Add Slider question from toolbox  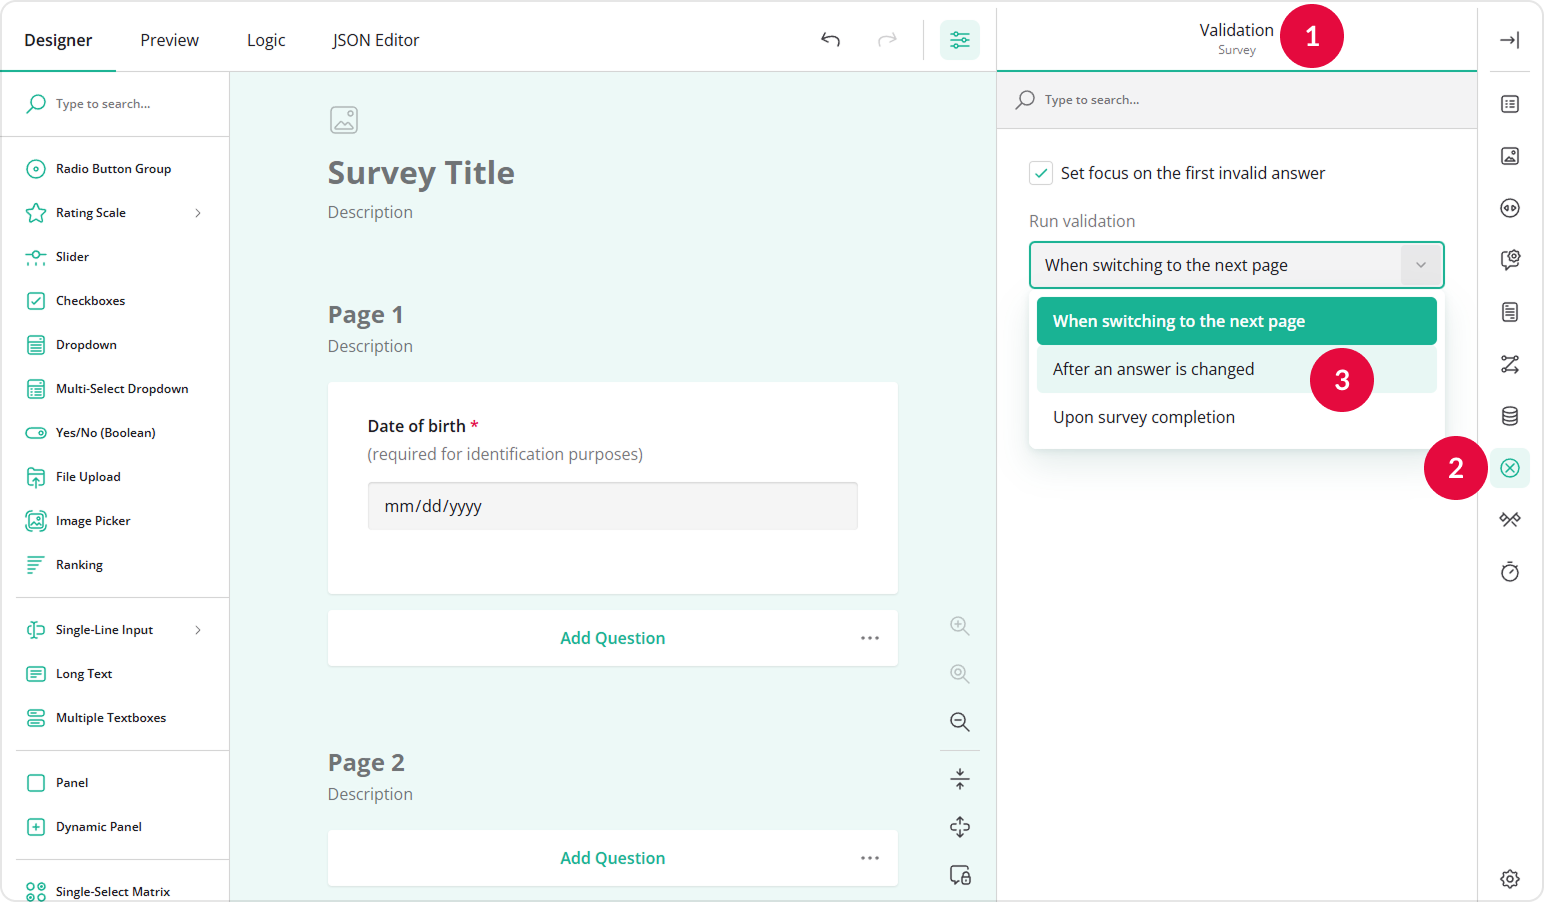click(x=72, y=257)
